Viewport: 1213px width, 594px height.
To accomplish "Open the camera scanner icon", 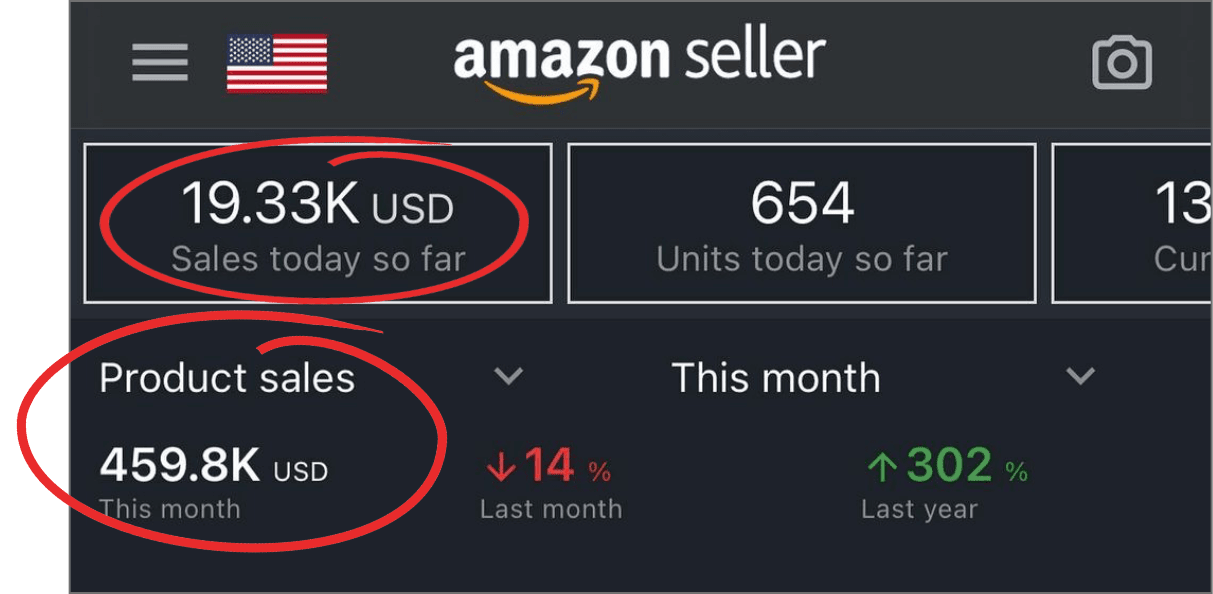I will (1121, 64).
